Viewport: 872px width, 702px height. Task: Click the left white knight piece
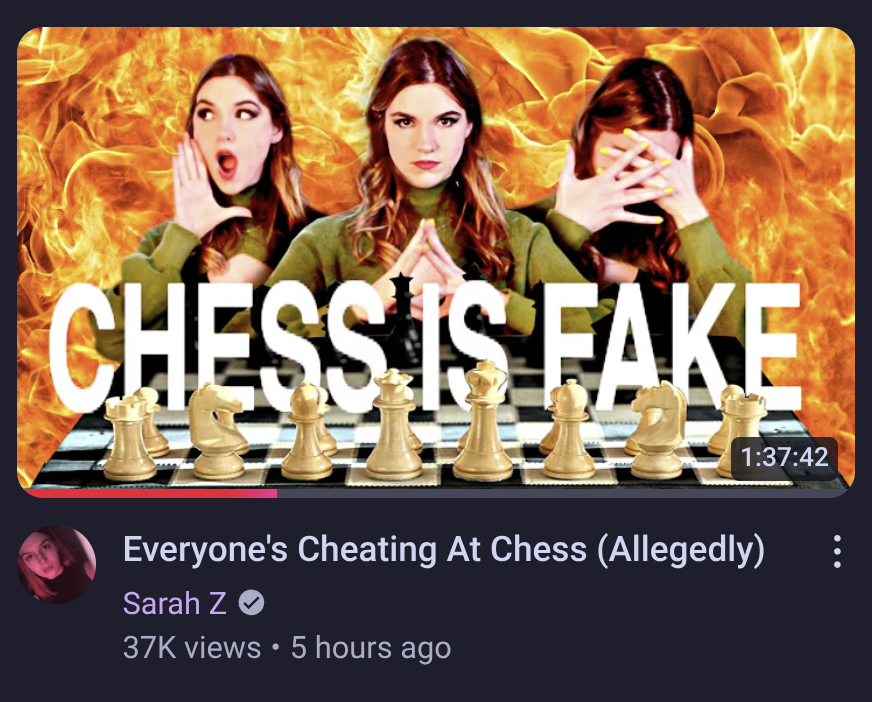(x=217, y=431)
